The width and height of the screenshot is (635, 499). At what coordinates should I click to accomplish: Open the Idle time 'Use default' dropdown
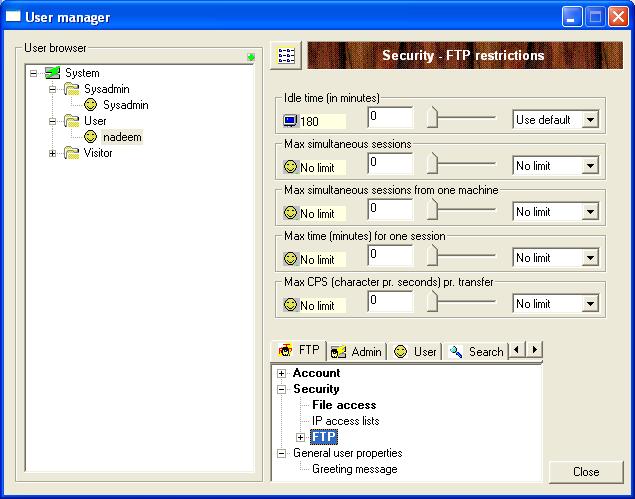pos(590,120)
